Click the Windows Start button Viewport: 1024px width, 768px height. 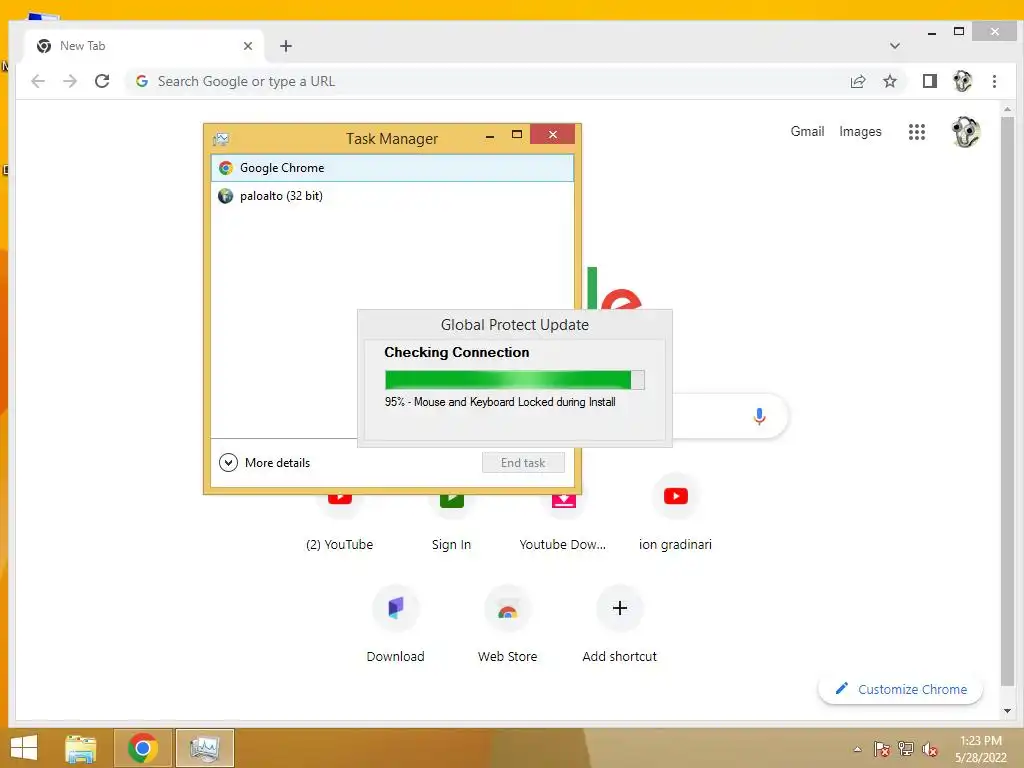point(24,748)
